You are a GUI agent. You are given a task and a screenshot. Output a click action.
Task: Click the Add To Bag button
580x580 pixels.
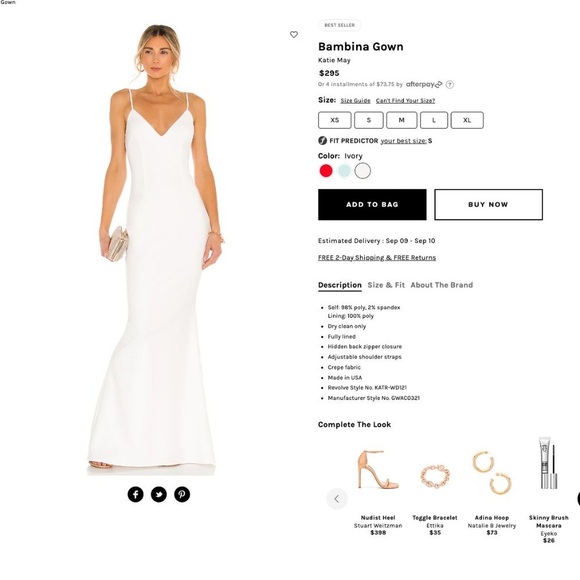coord(372,205)
